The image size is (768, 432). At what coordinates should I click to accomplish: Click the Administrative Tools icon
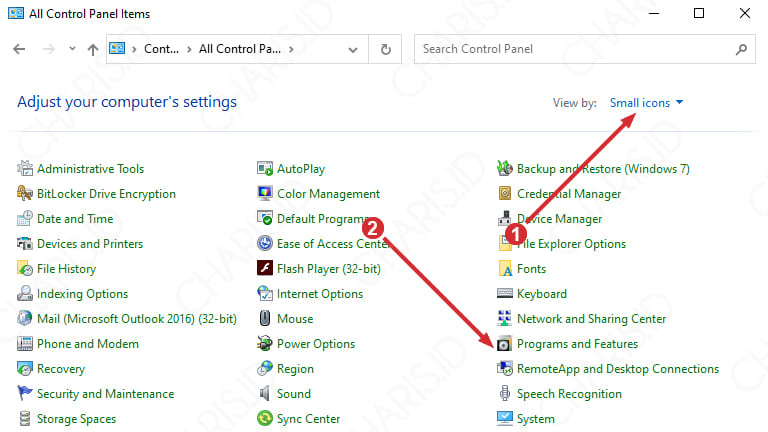tap(25, 168)
